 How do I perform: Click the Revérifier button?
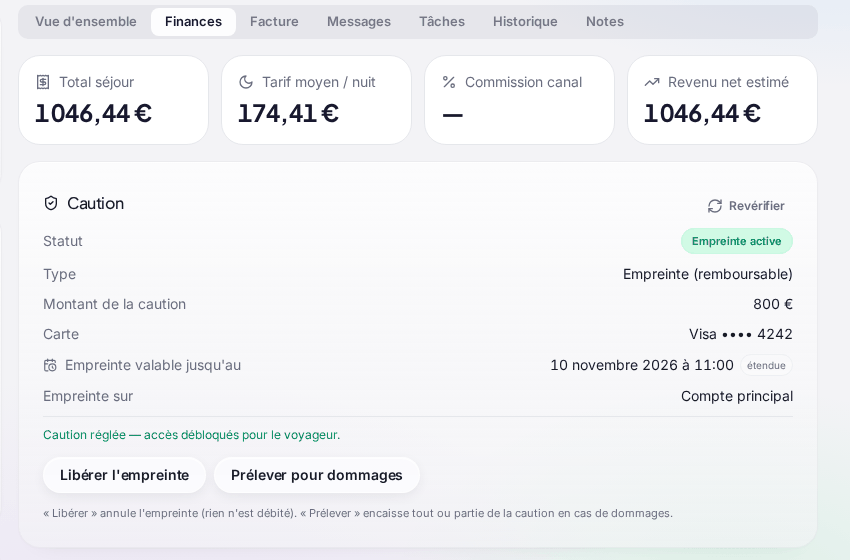coord(746,206)
